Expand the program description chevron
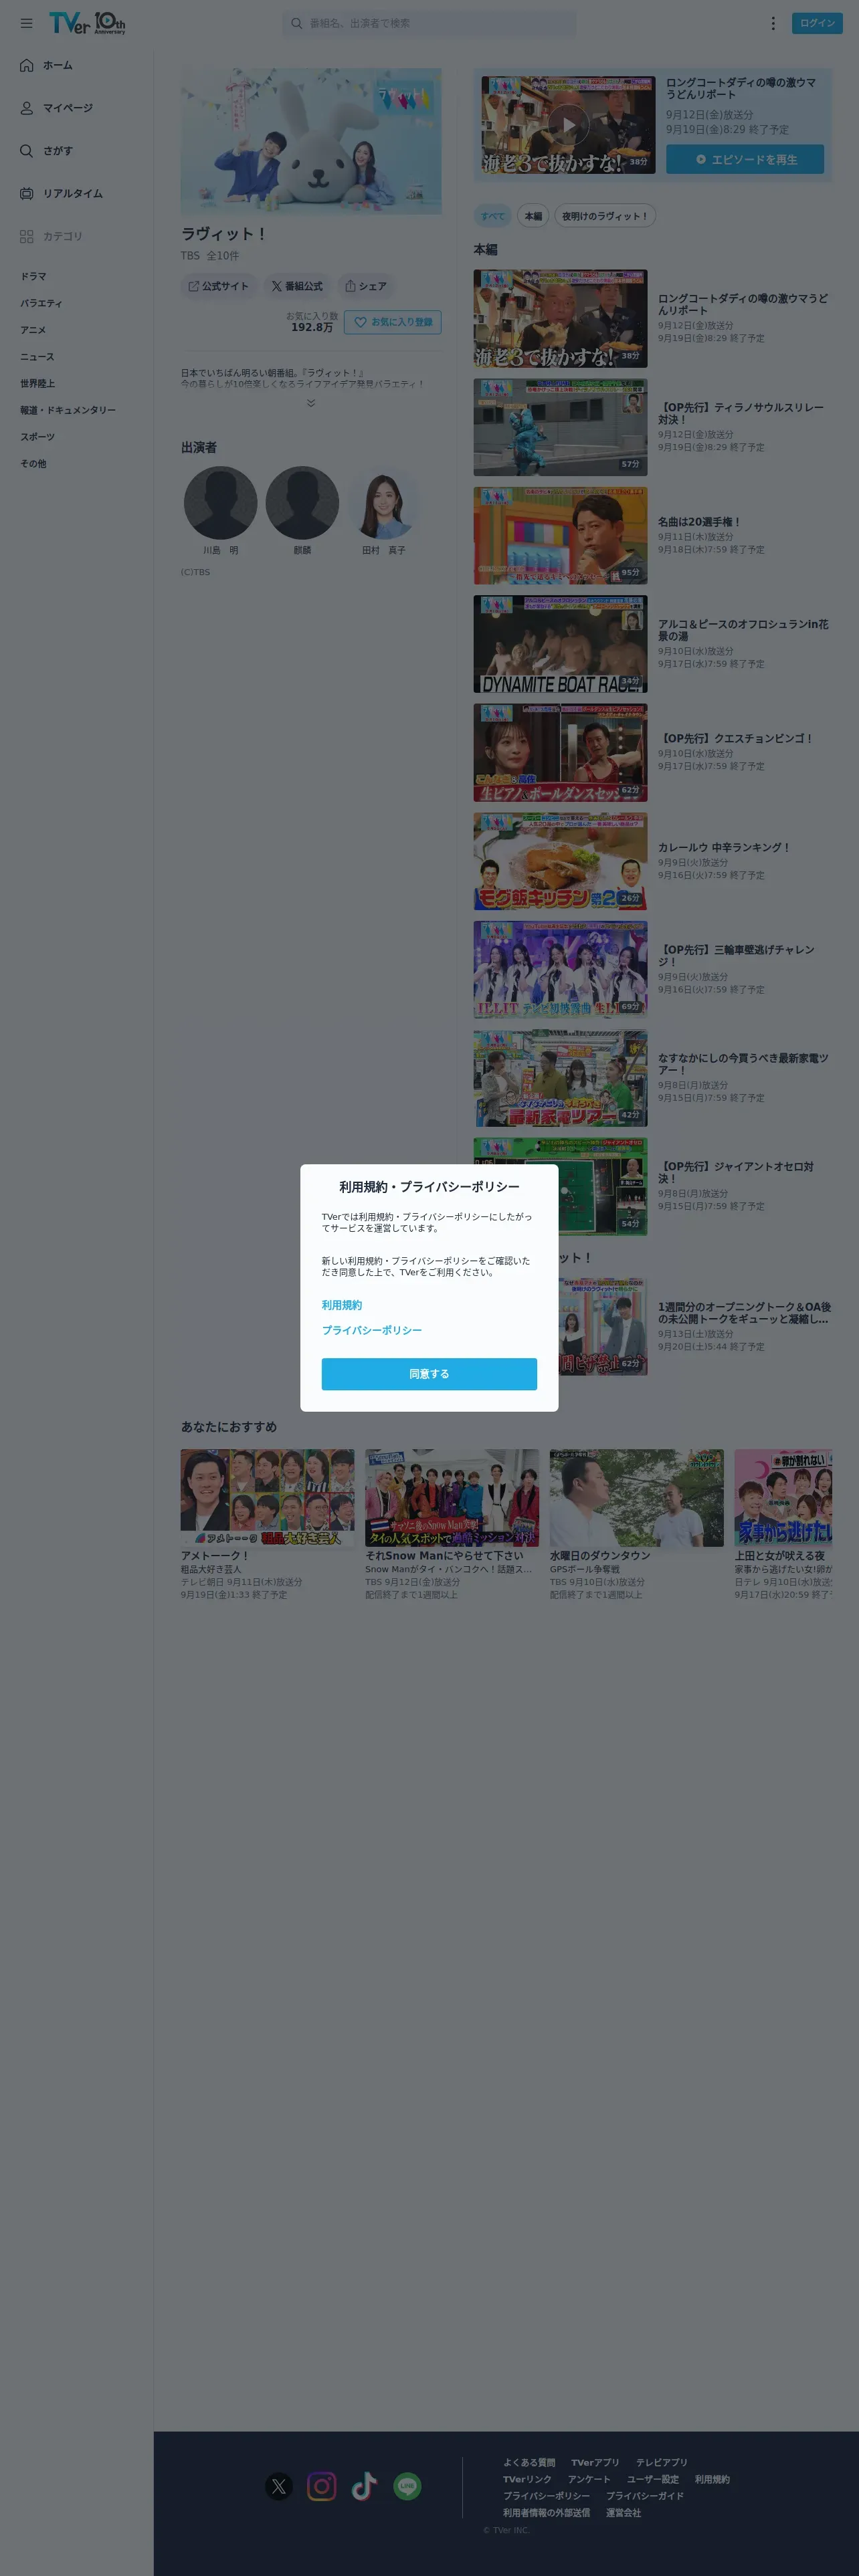 pos(311,403)
